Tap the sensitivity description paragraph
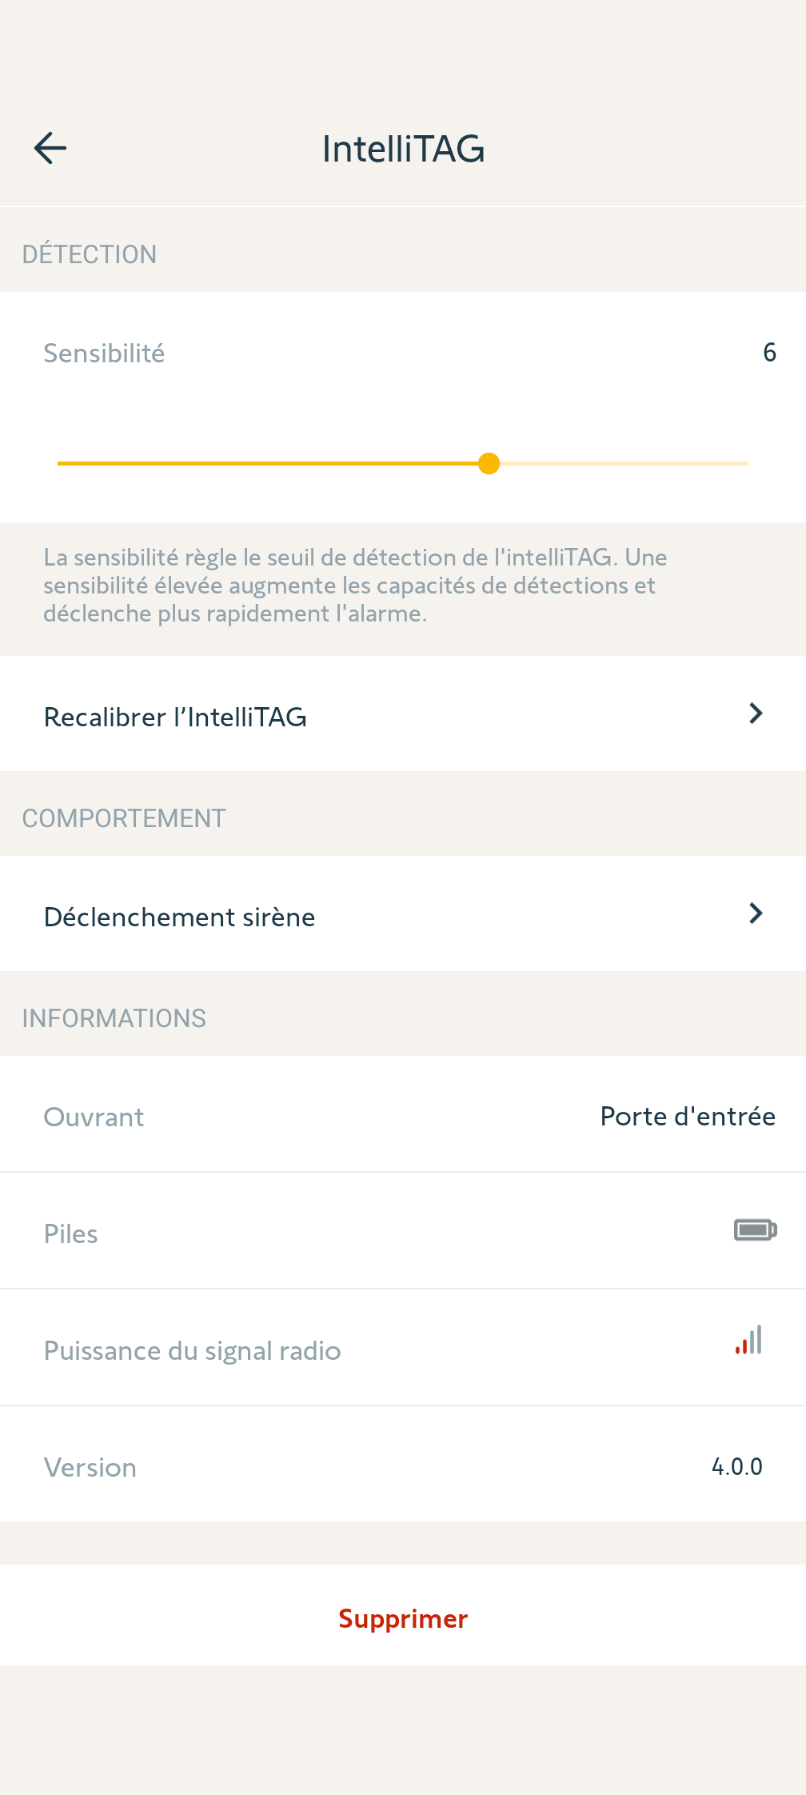The height and width of the screenshot is (1795, 806). [355, 586]
